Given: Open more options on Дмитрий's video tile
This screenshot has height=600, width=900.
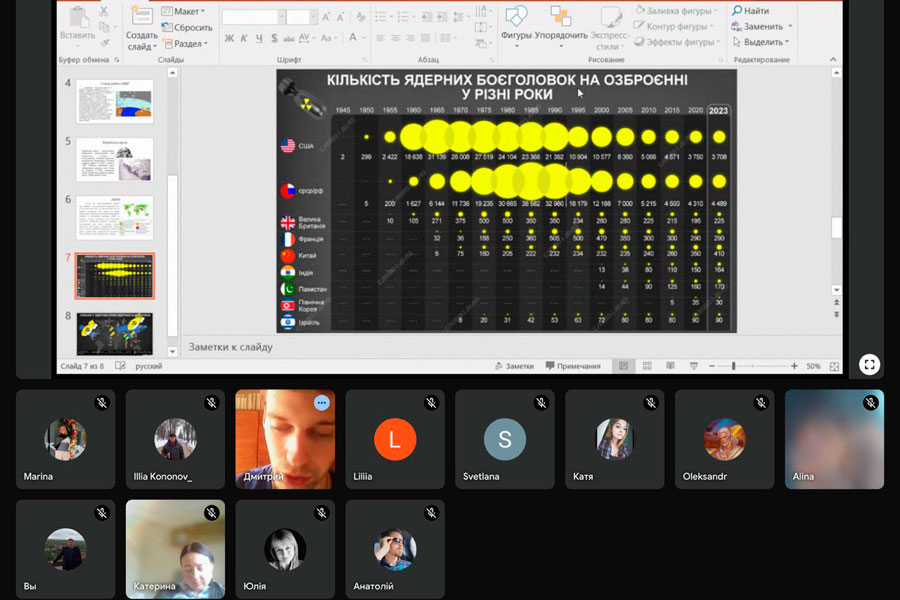Looking at the screenshot, I should click(321, 403).
